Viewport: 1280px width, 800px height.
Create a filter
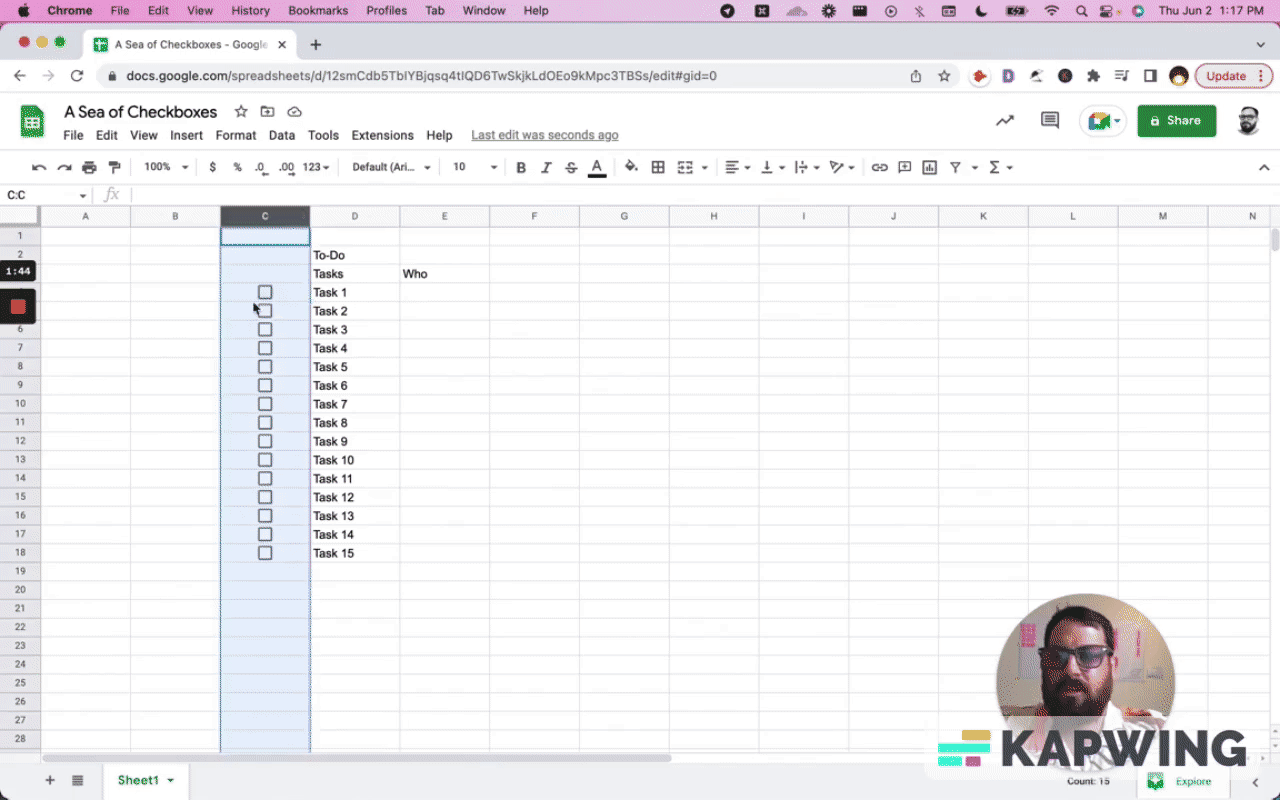[956, 168]
